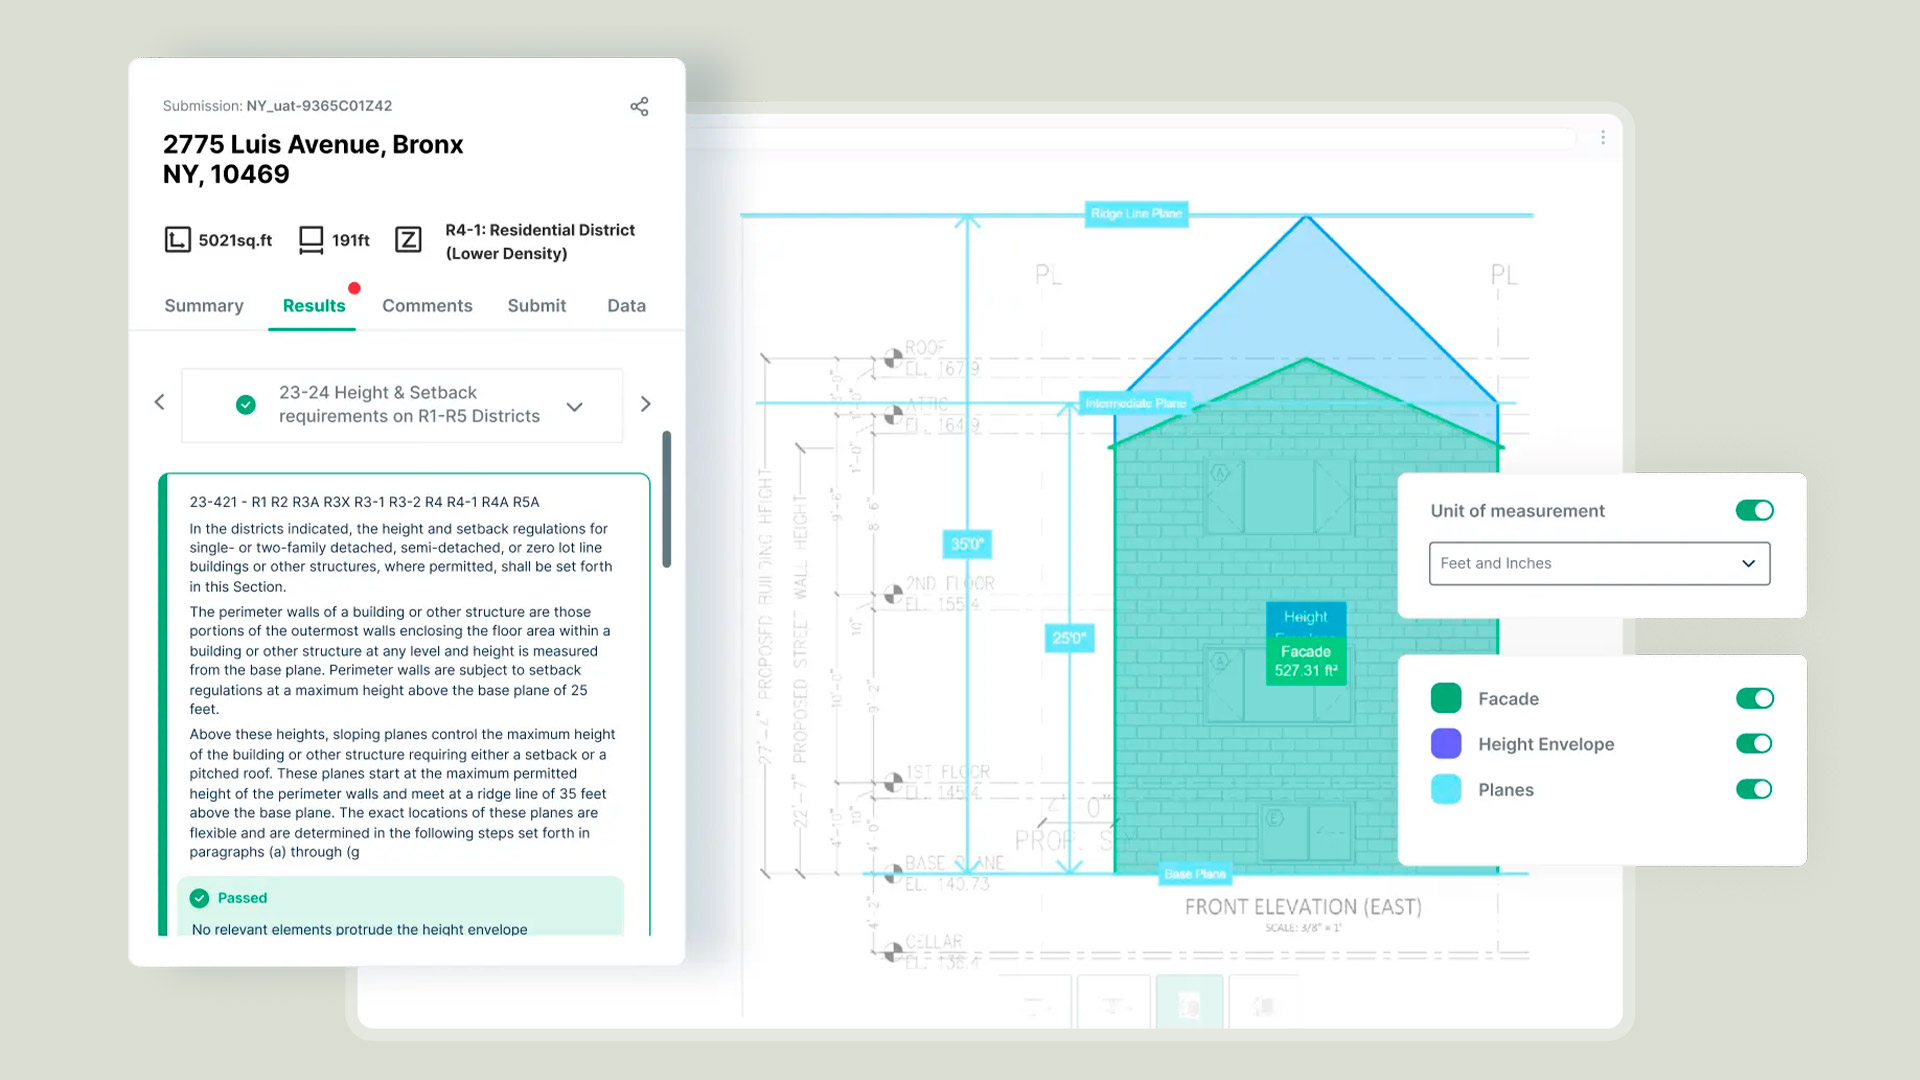Viewport: 1920px width, 1080px height.
Task: Hide the Planes layer toggle
Action: 1754,789
